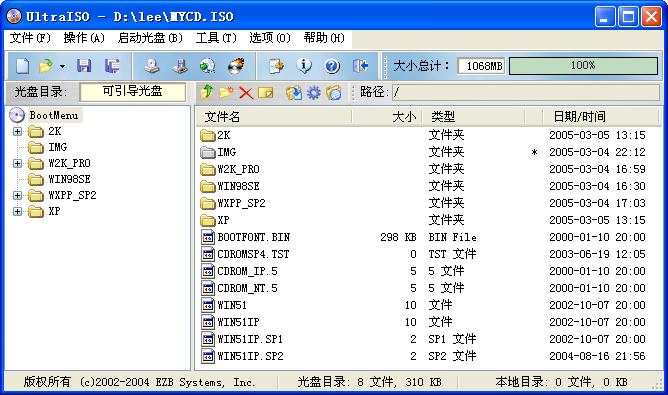
Task: Click the document with star toolbar icon
Action: pos(277,66)
